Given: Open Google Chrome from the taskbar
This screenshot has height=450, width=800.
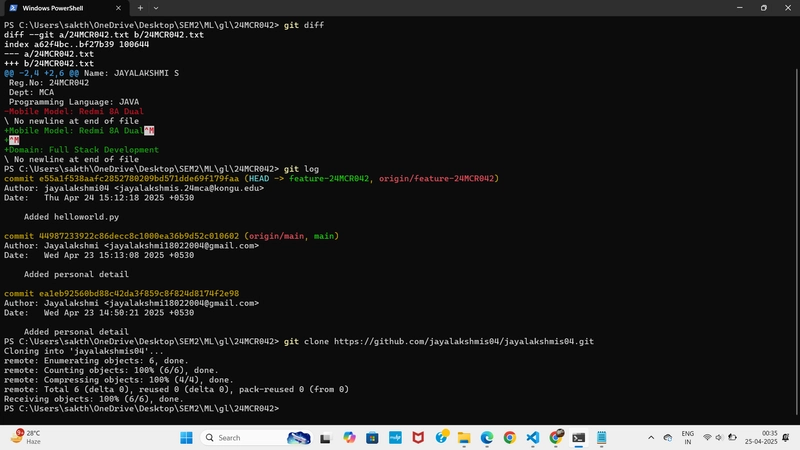Looking at the screenshot, I should (x=510, y=438).
